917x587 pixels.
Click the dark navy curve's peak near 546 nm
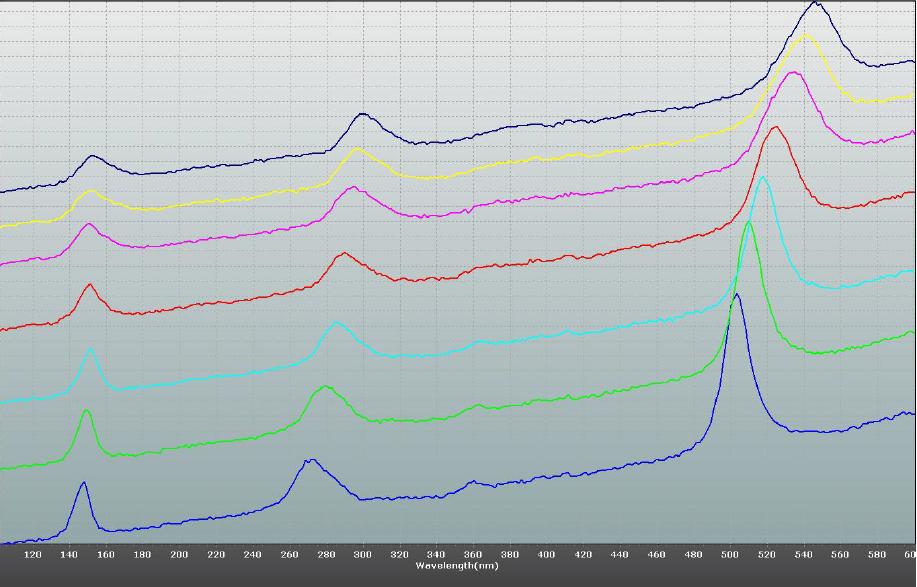click(816, 3)
